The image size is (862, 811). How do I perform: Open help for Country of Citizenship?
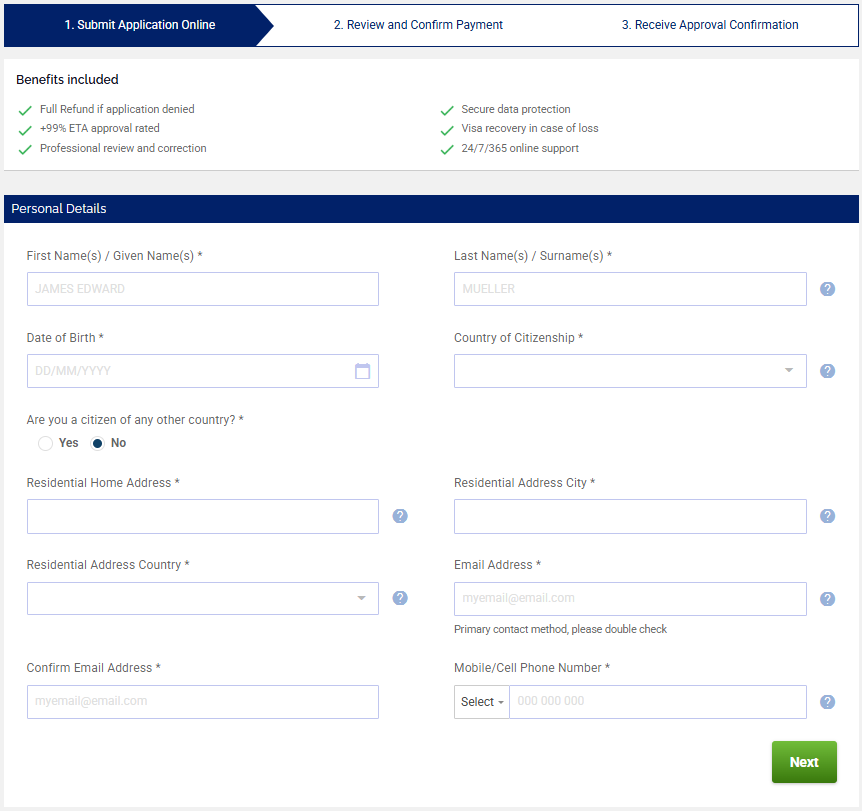[x=827, y=371]
